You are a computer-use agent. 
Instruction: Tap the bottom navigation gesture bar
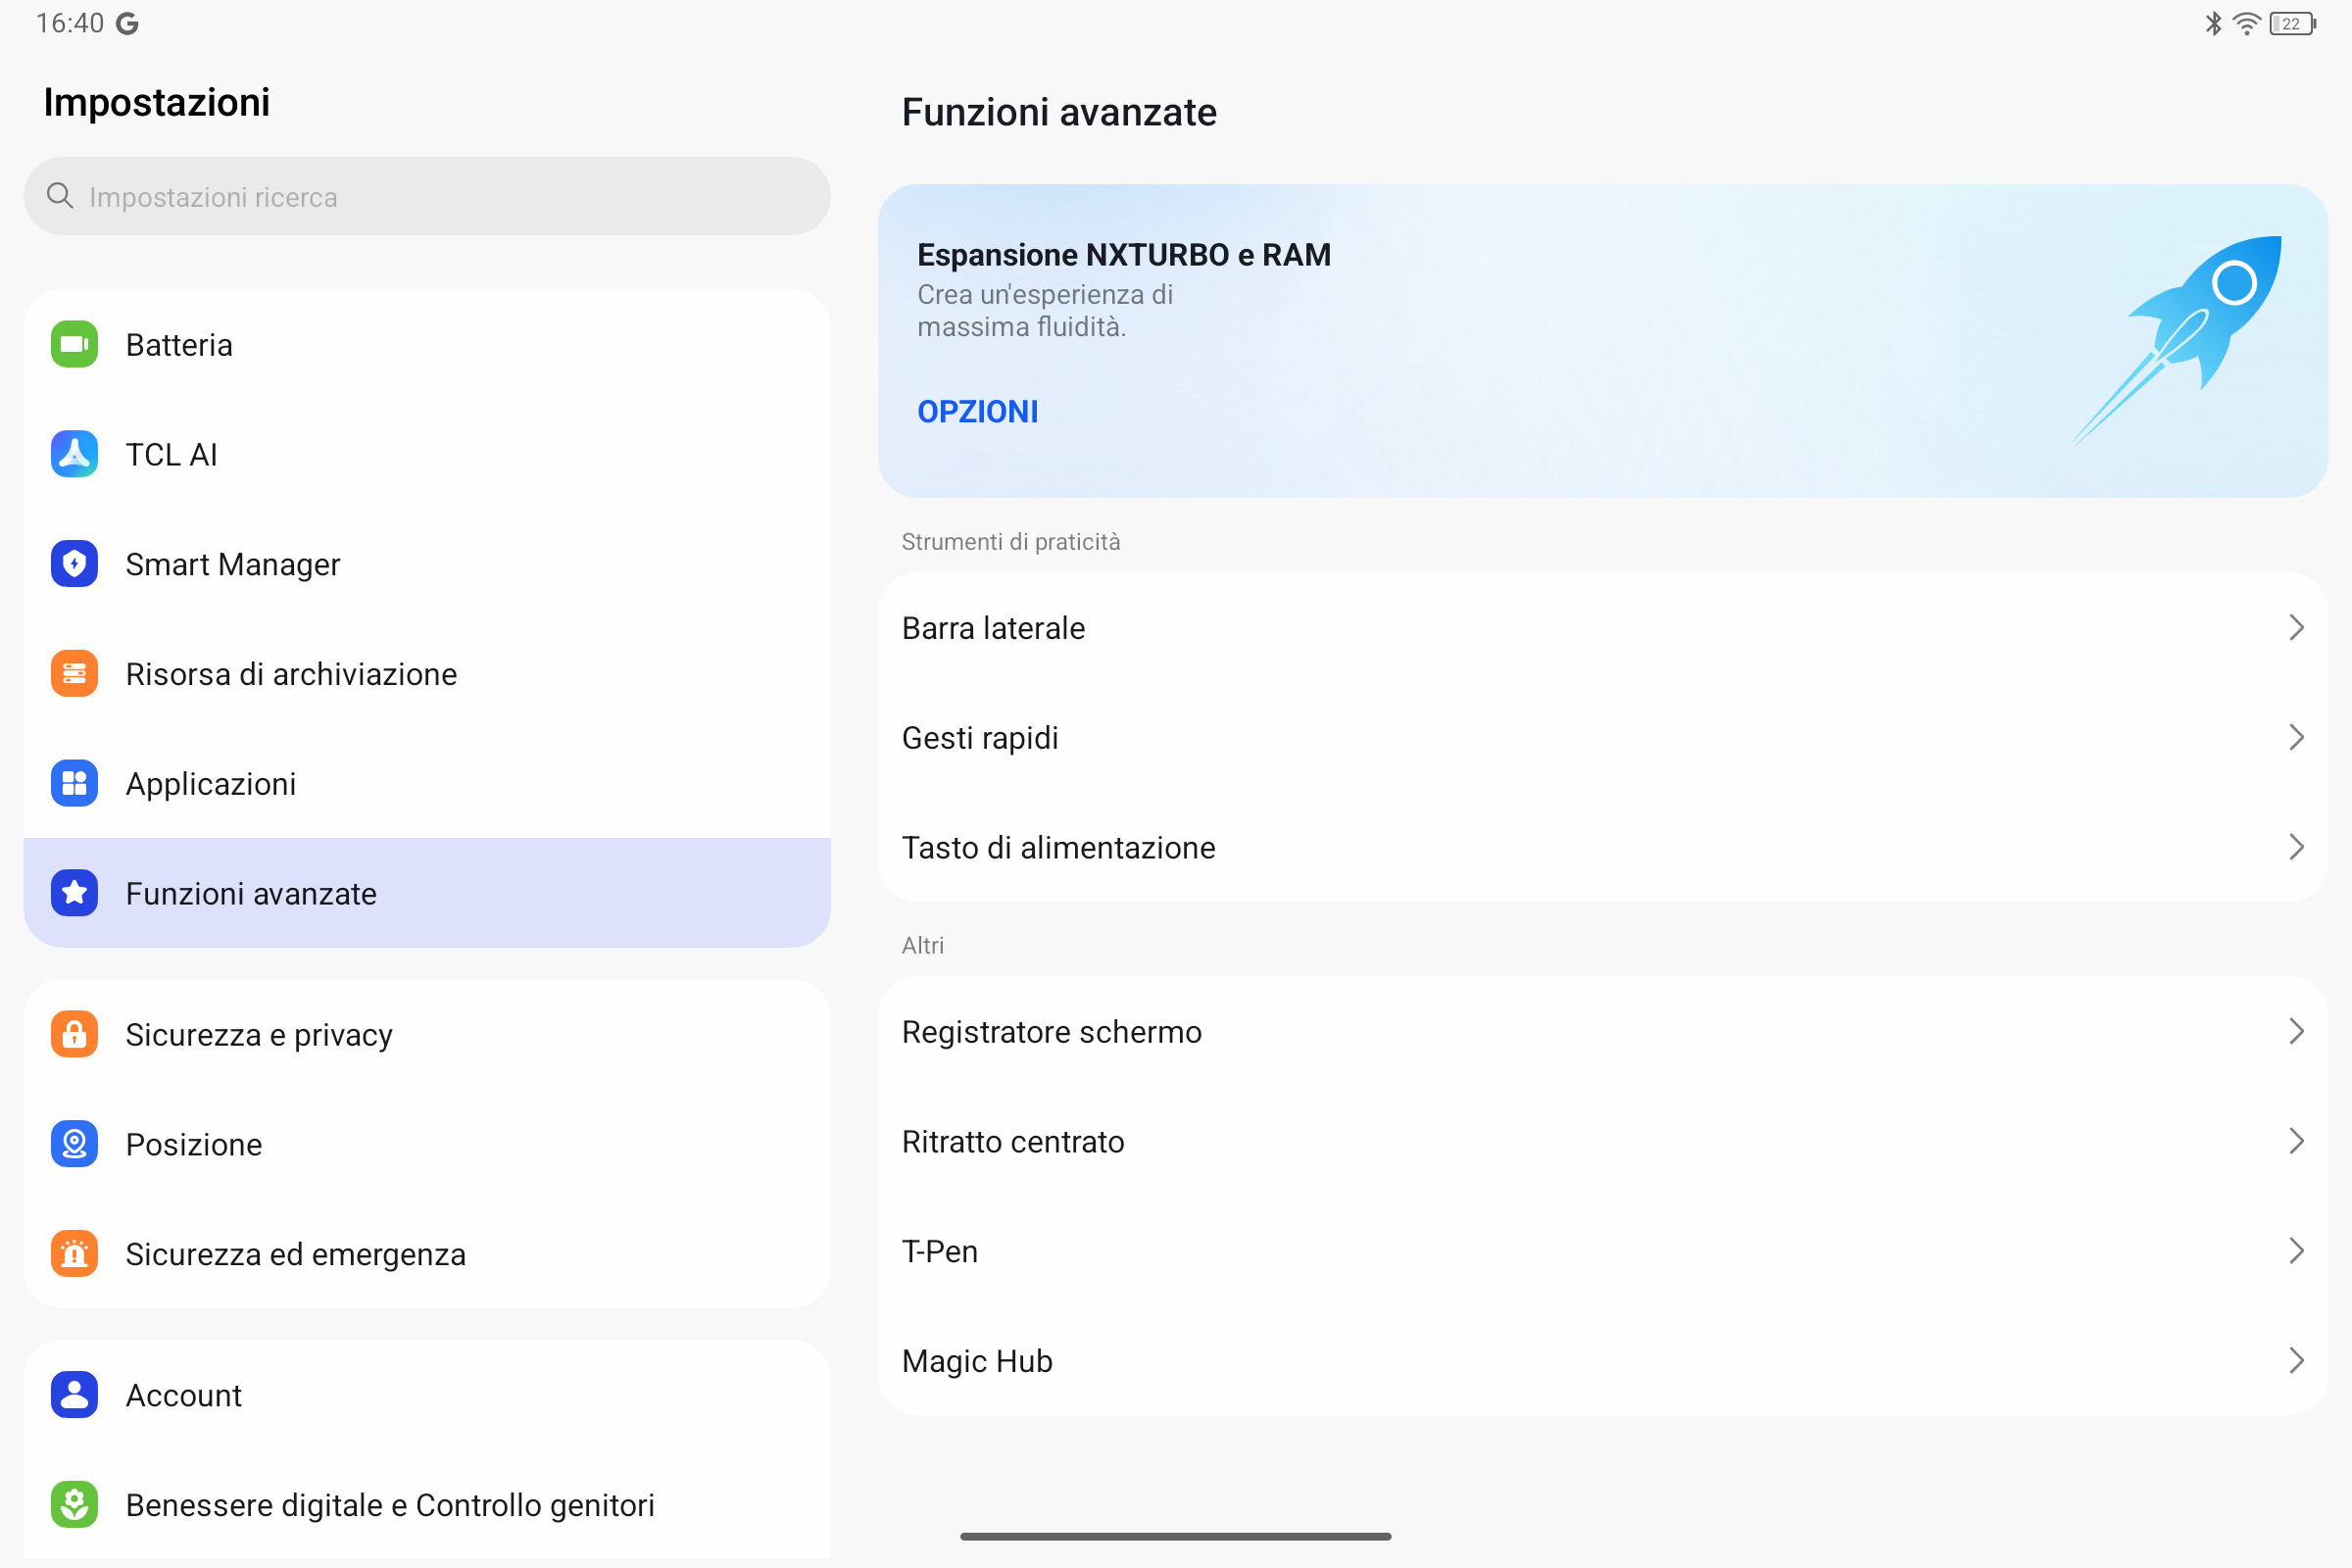tap(1176, 1536)
